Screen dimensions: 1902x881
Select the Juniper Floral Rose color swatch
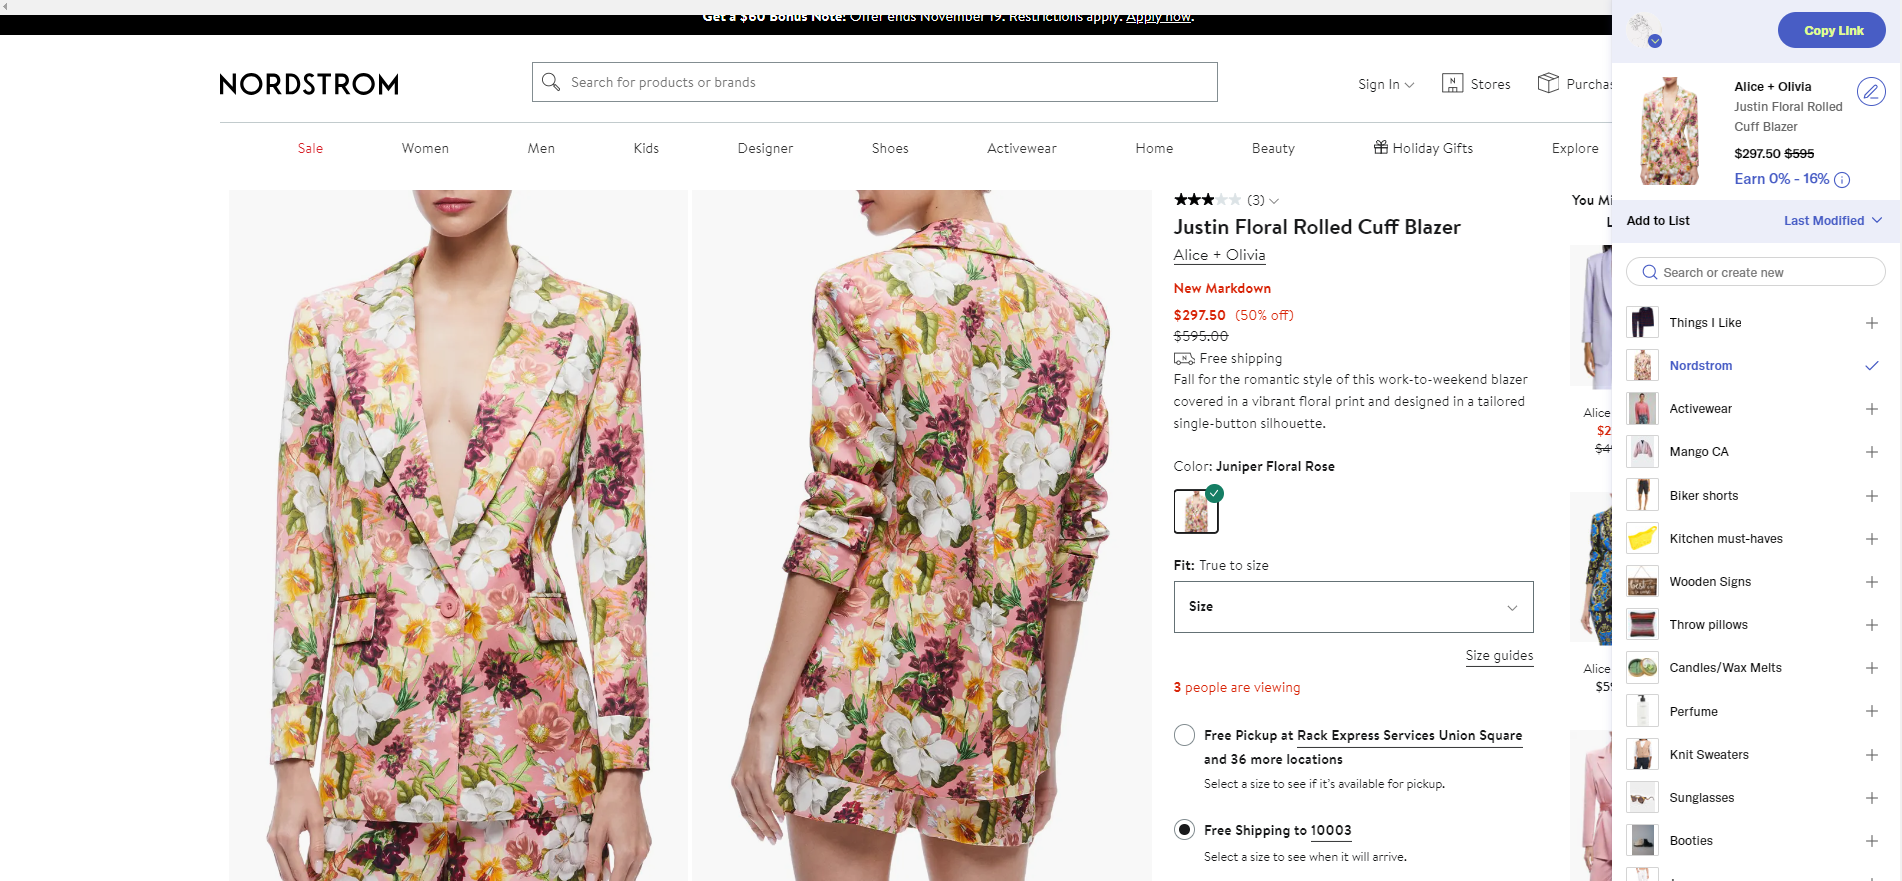pyautogui.click(x=1196, y=511)
